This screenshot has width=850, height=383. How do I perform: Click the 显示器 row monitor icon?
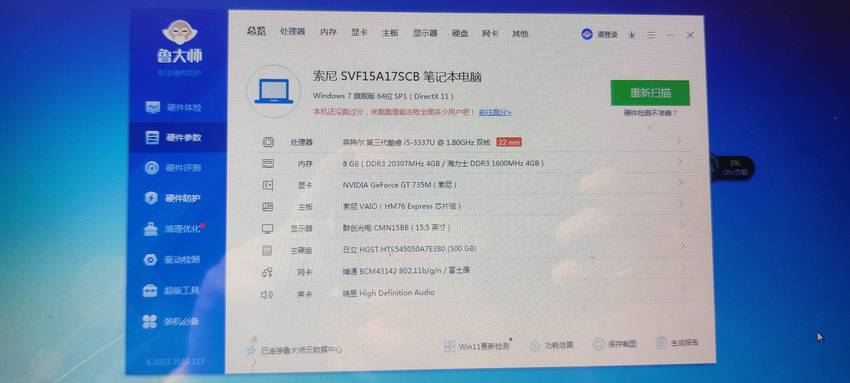click(x=267, y=228)
